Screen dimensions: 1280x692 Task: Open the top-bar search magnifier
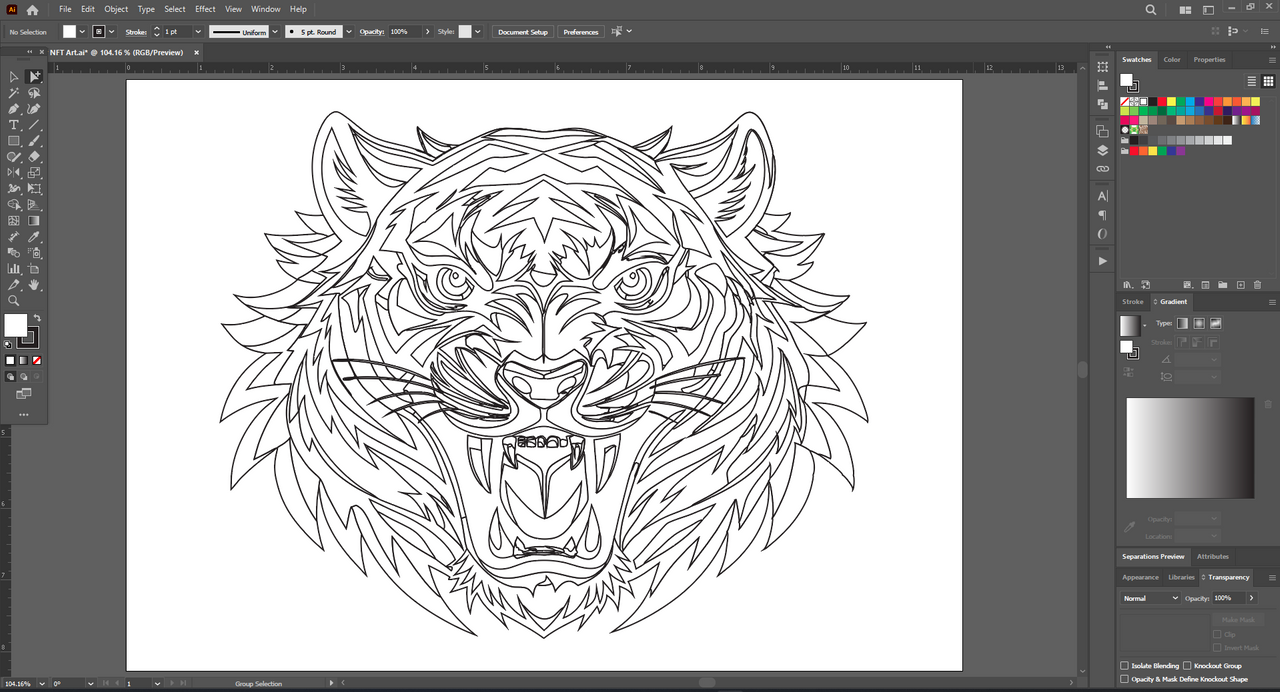(1151, 9)
